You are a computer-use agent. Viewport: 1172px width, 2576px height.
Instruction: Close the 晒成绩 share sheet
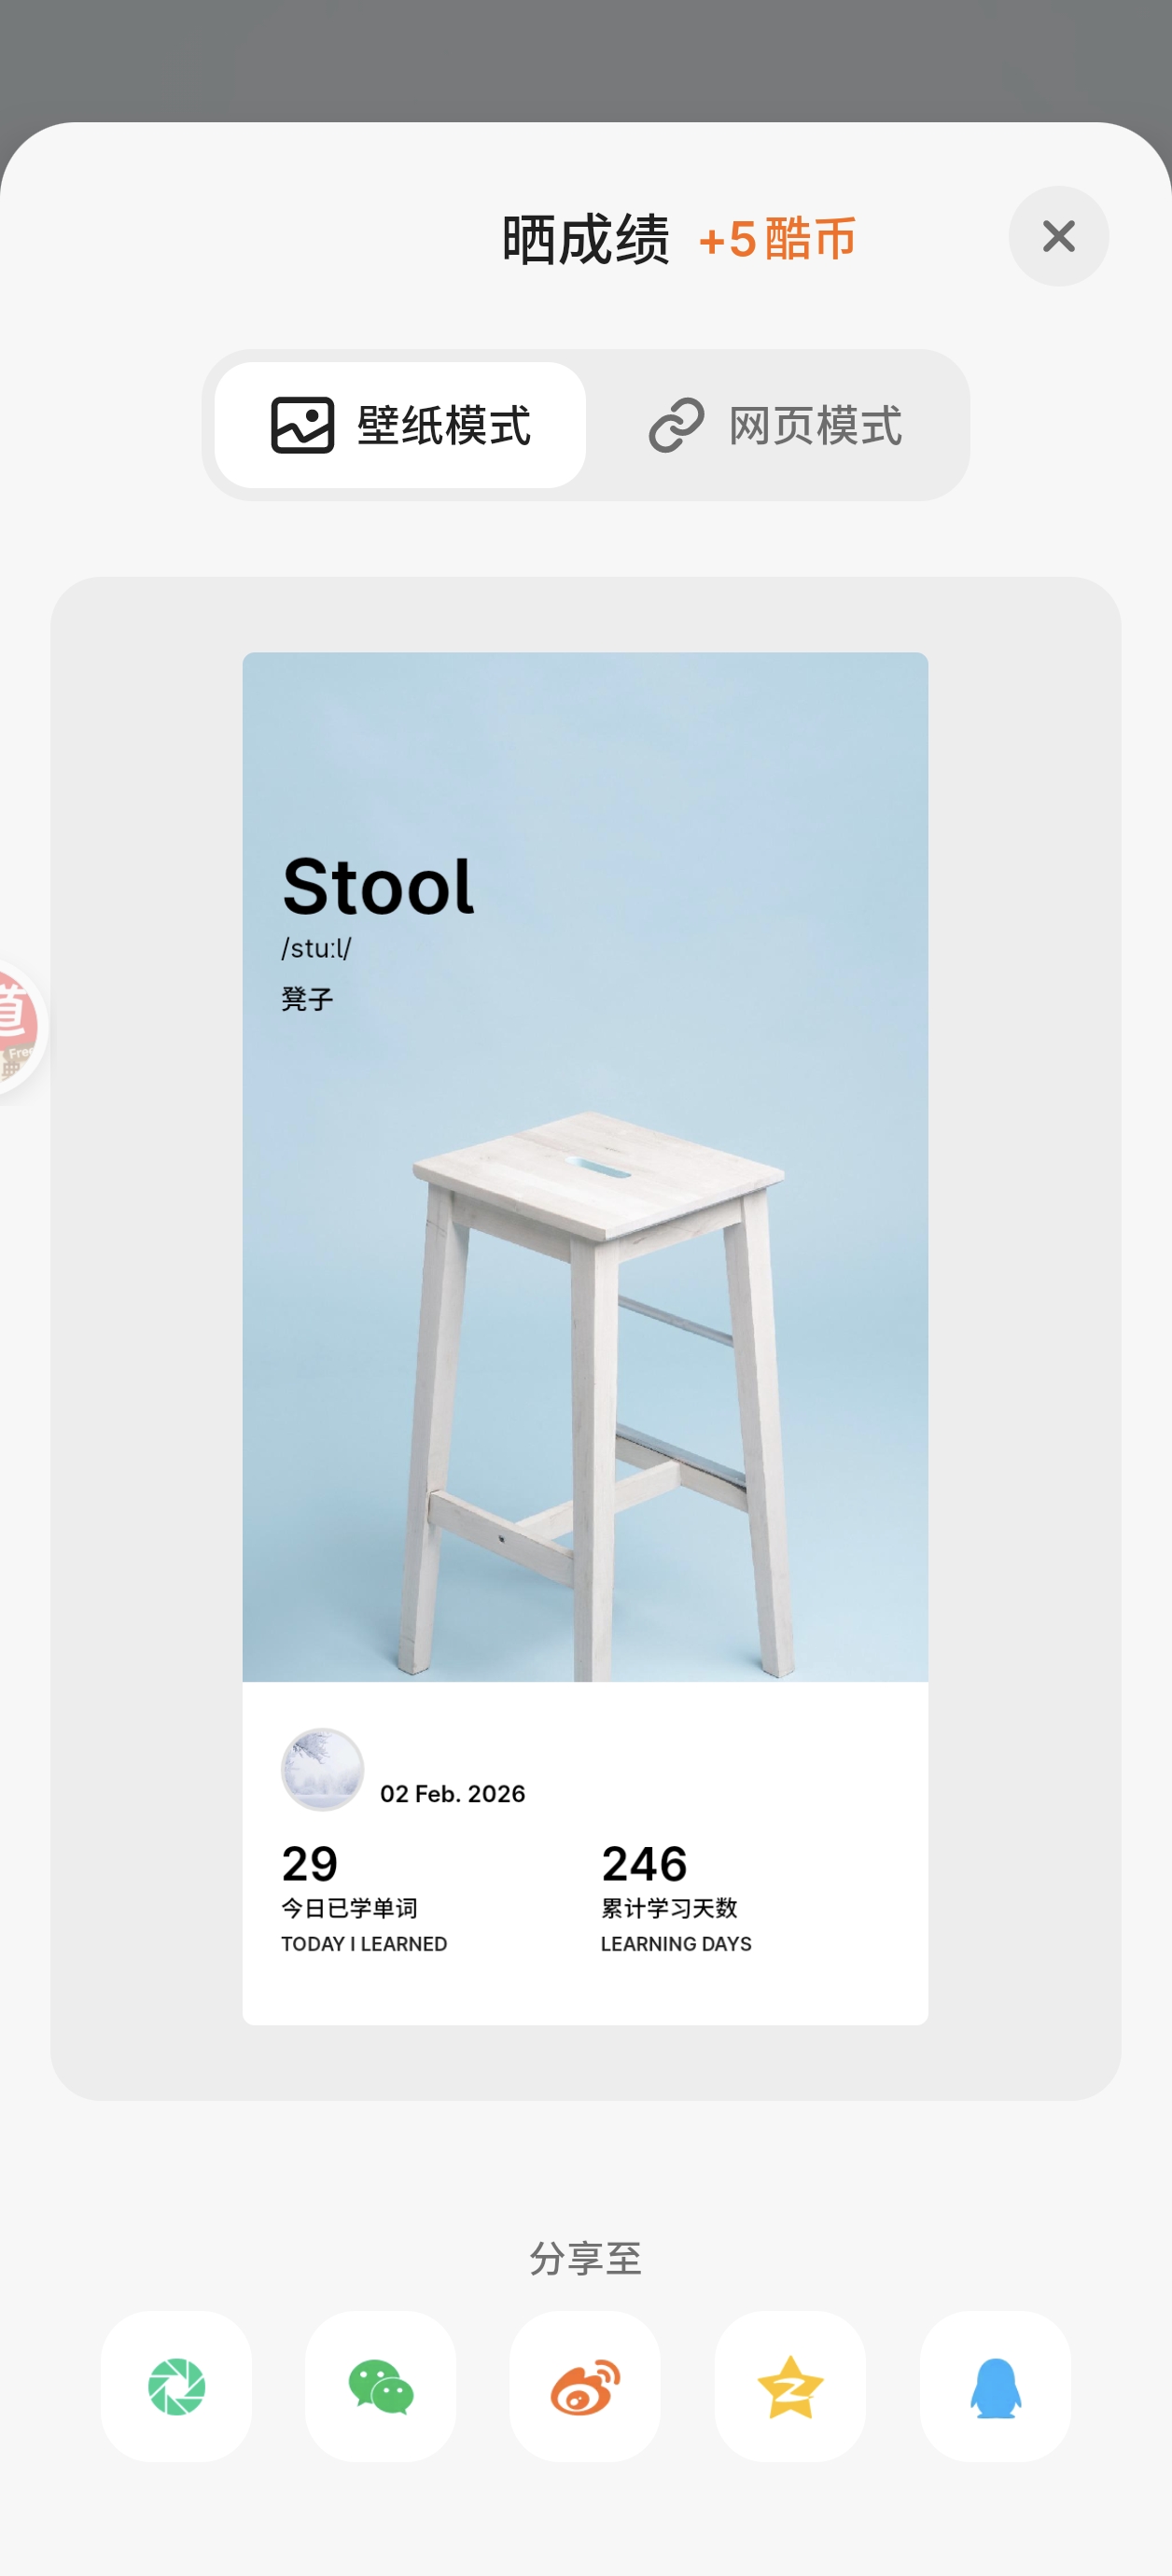(x=1058, y=236)
